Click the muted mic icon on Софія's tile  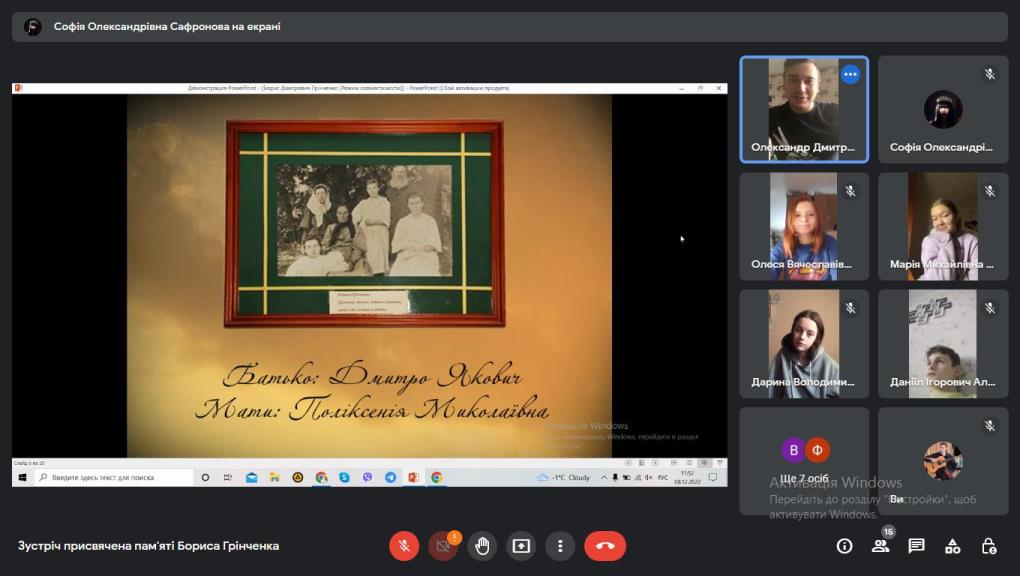pos(990,74)
